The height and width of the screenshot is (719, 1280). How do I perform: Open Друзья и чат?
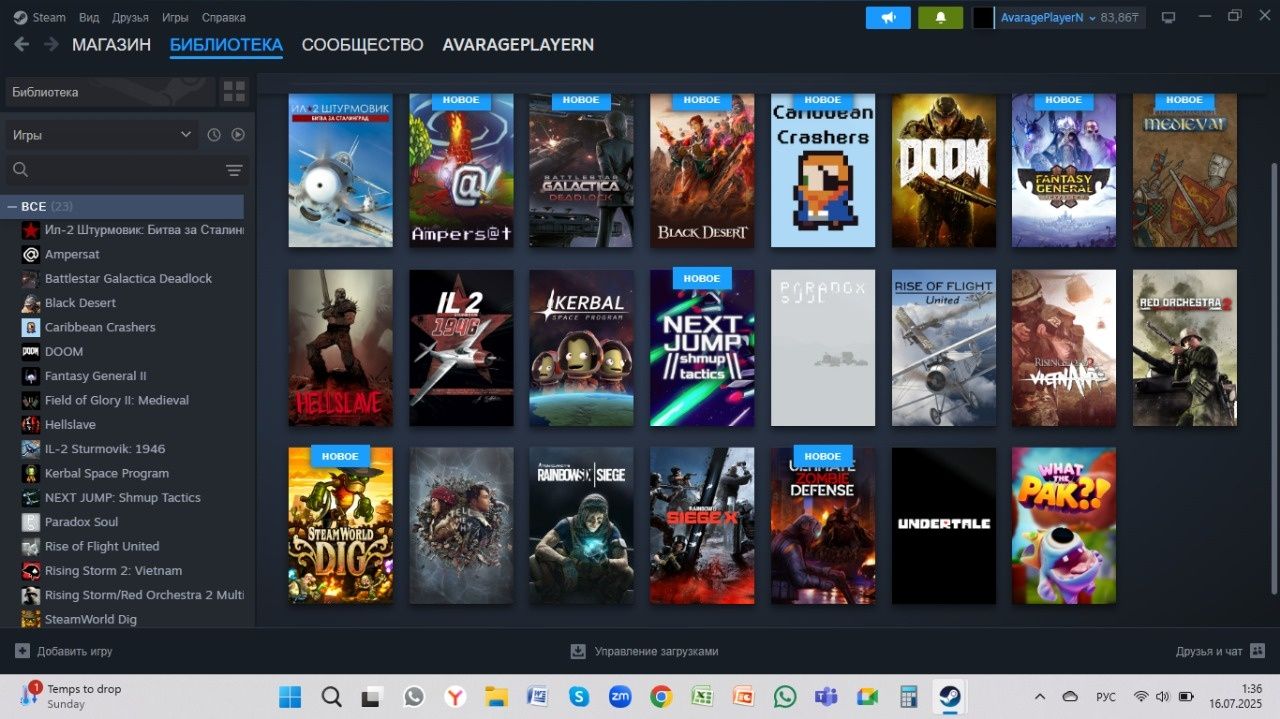coord(1221,651)
